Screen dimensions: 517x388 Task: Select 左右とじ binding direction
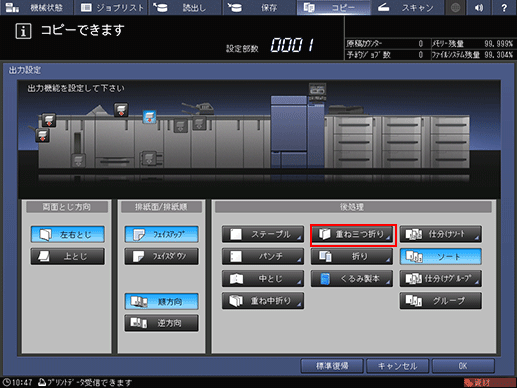click(x=67, y=234)
